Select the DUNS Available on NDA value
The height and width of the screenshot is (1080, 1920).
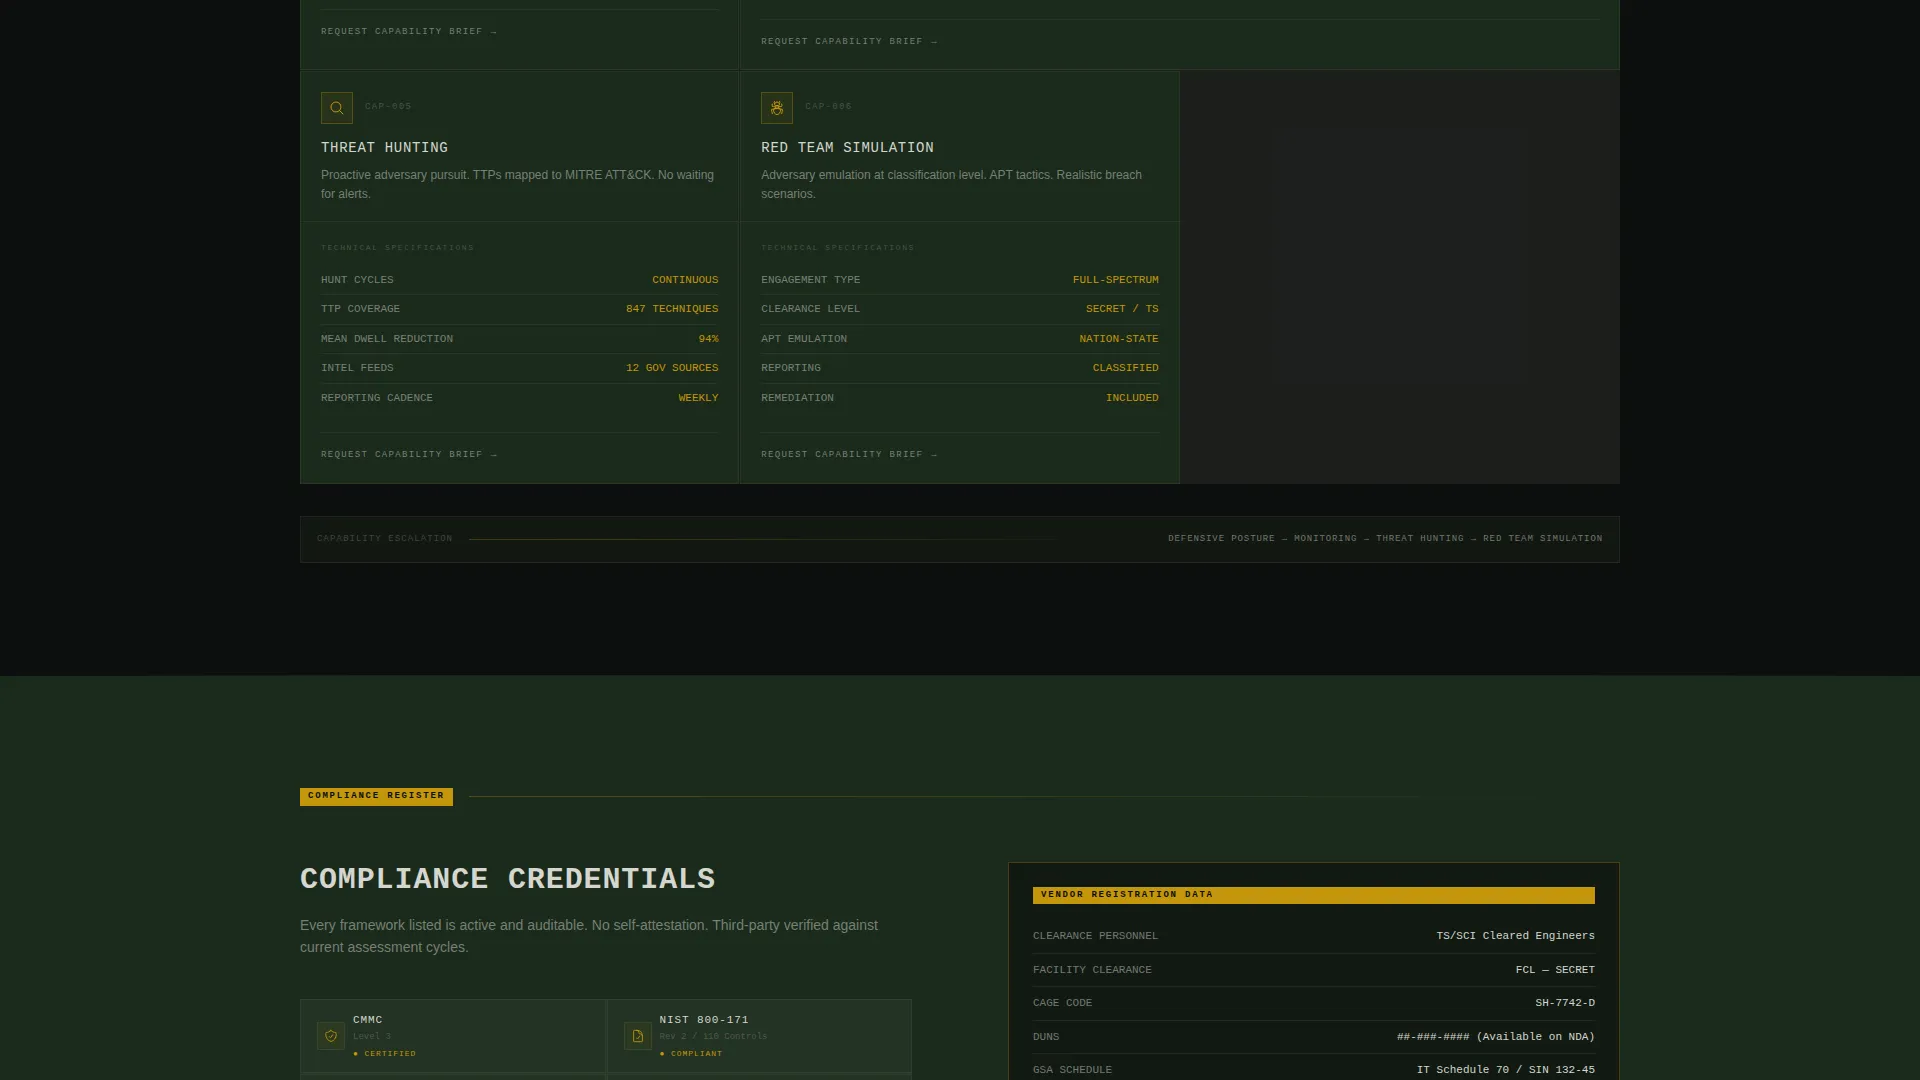(x=1496, y=1037)
